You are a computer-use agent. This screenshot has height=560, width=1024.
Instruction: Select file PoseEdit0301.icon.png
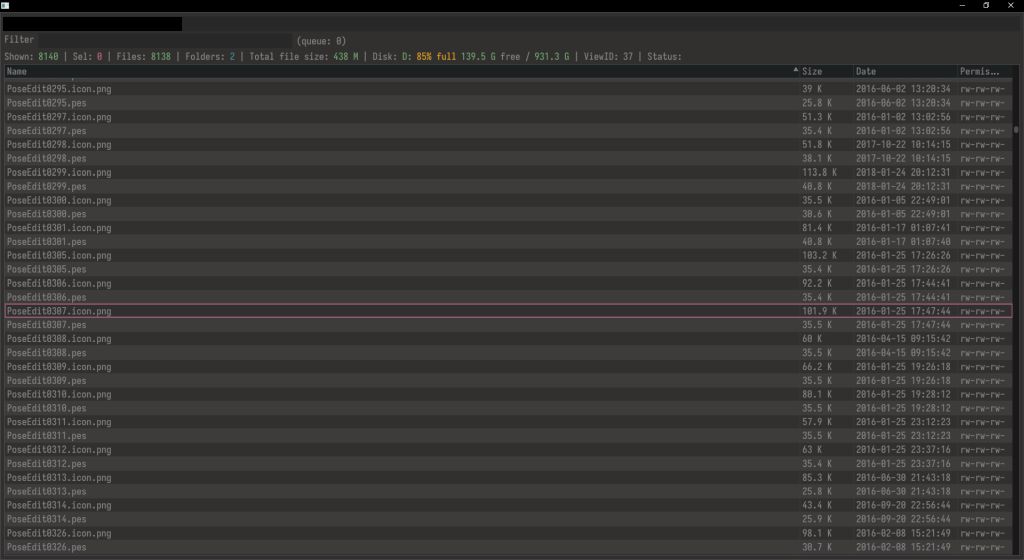click(508, 228)
